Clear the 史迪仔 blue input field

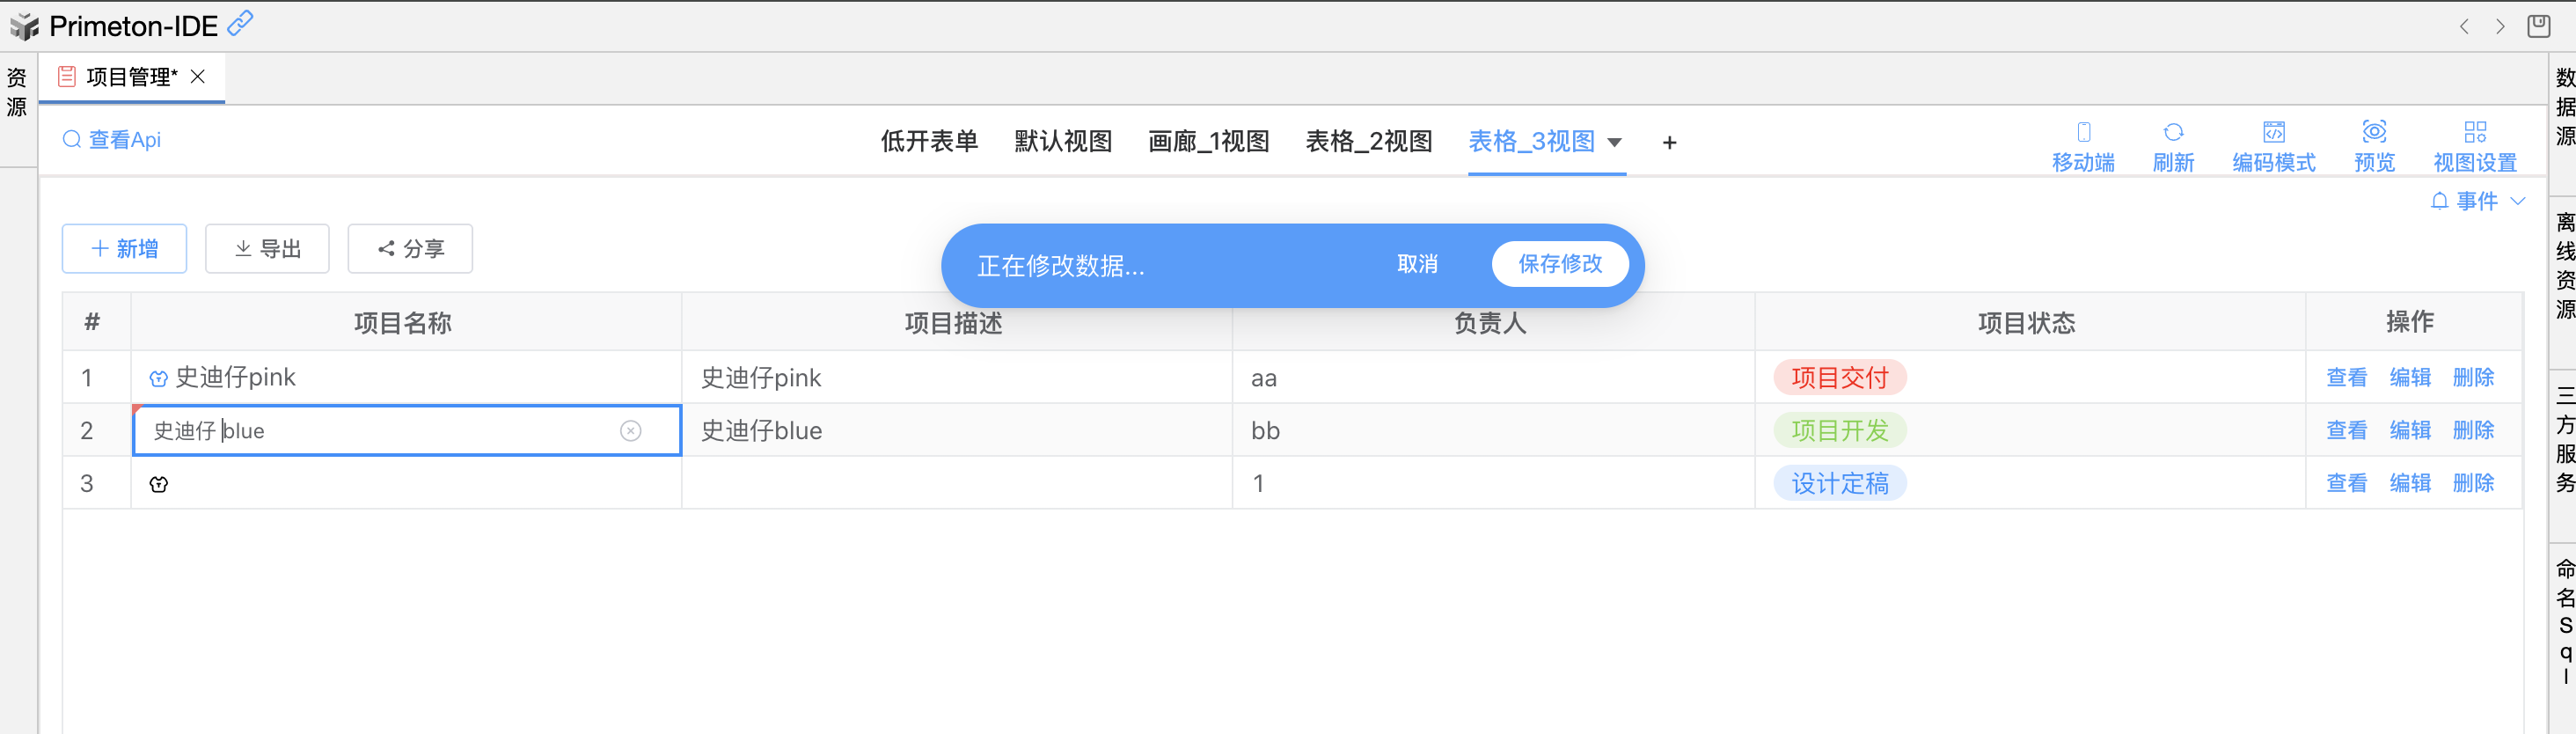[630, 431]
